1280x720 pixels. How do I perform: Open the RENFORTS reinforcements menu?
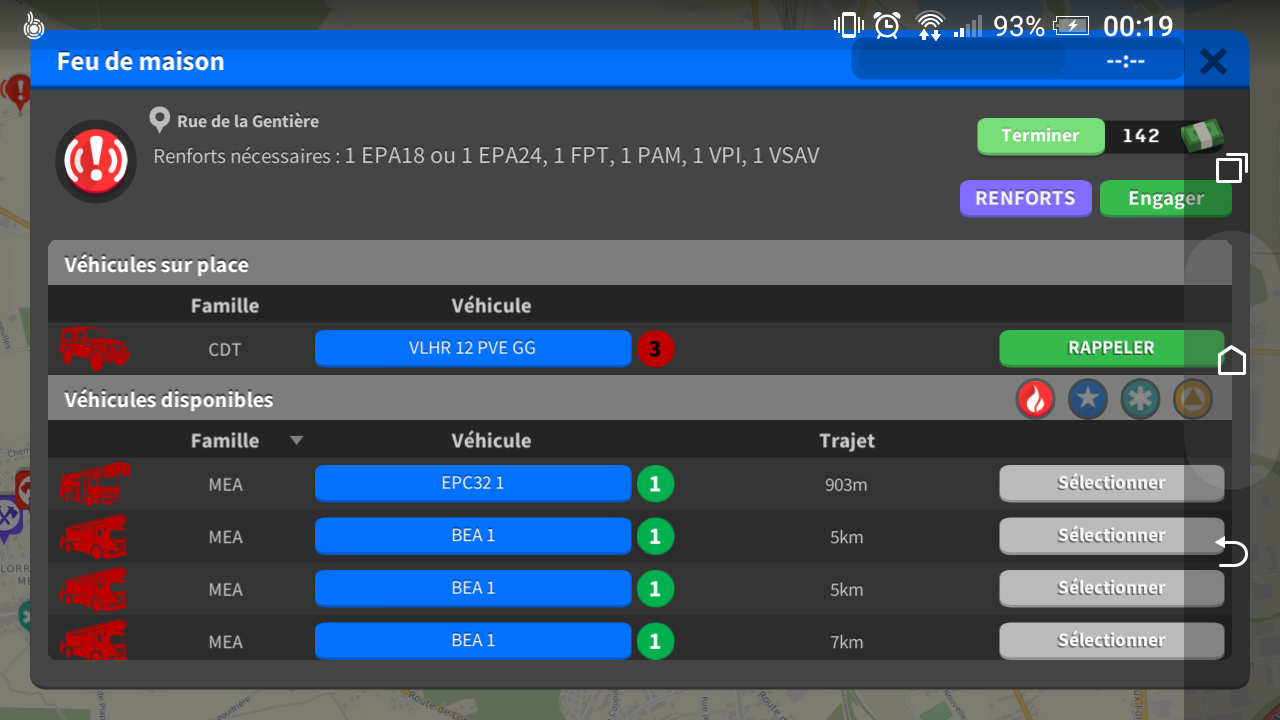1025,198
